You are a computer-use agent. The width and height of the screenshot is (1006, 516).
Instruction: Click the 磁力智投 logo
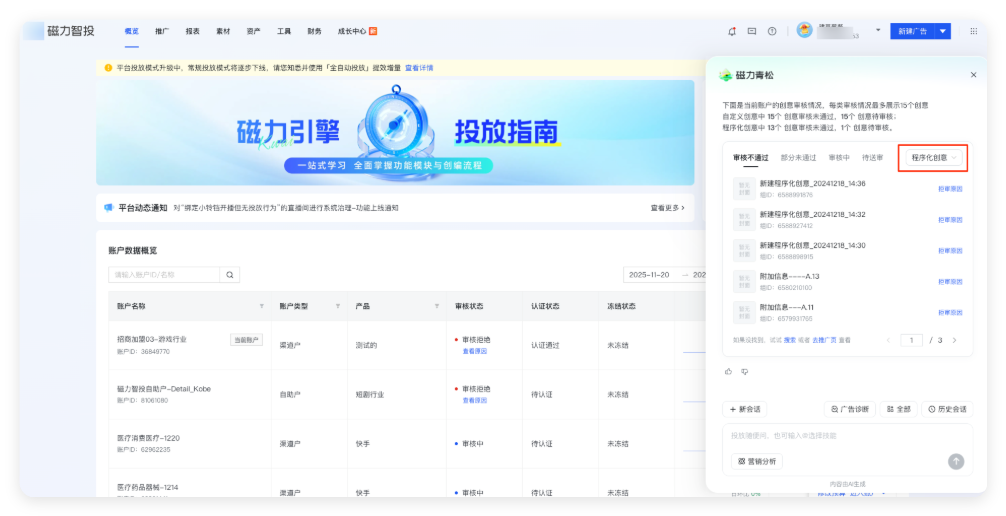(60, 31)
